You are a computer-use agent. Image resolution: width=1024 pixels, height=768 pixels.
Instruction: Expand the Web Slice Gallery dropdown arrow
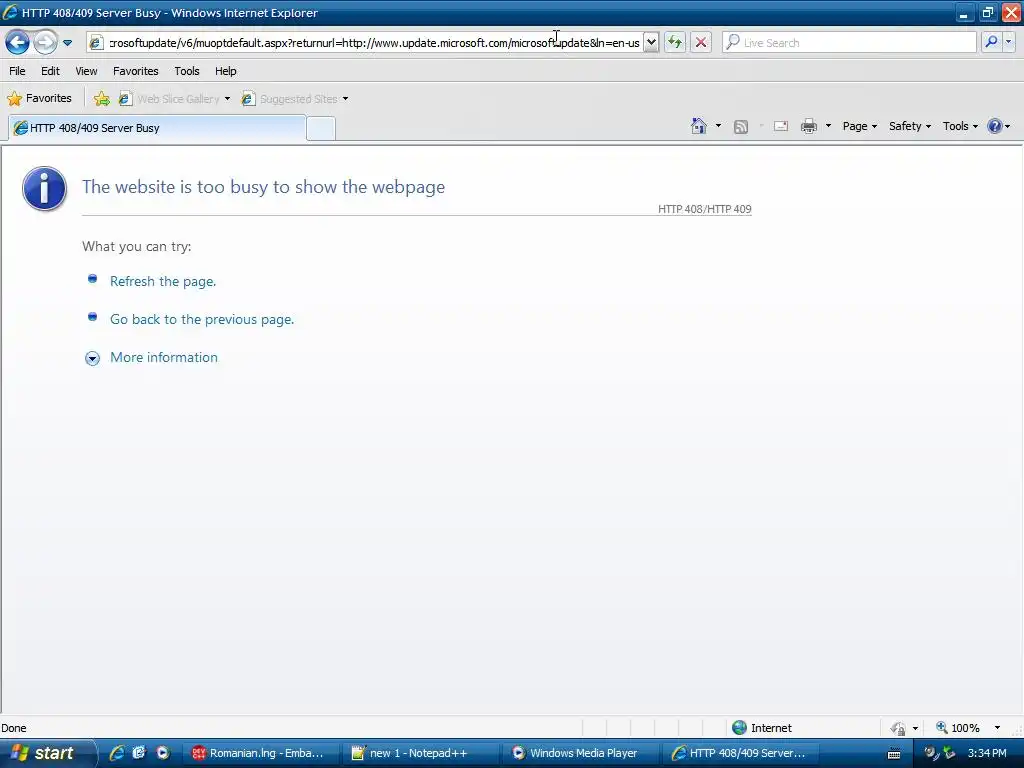coord(227,99)
